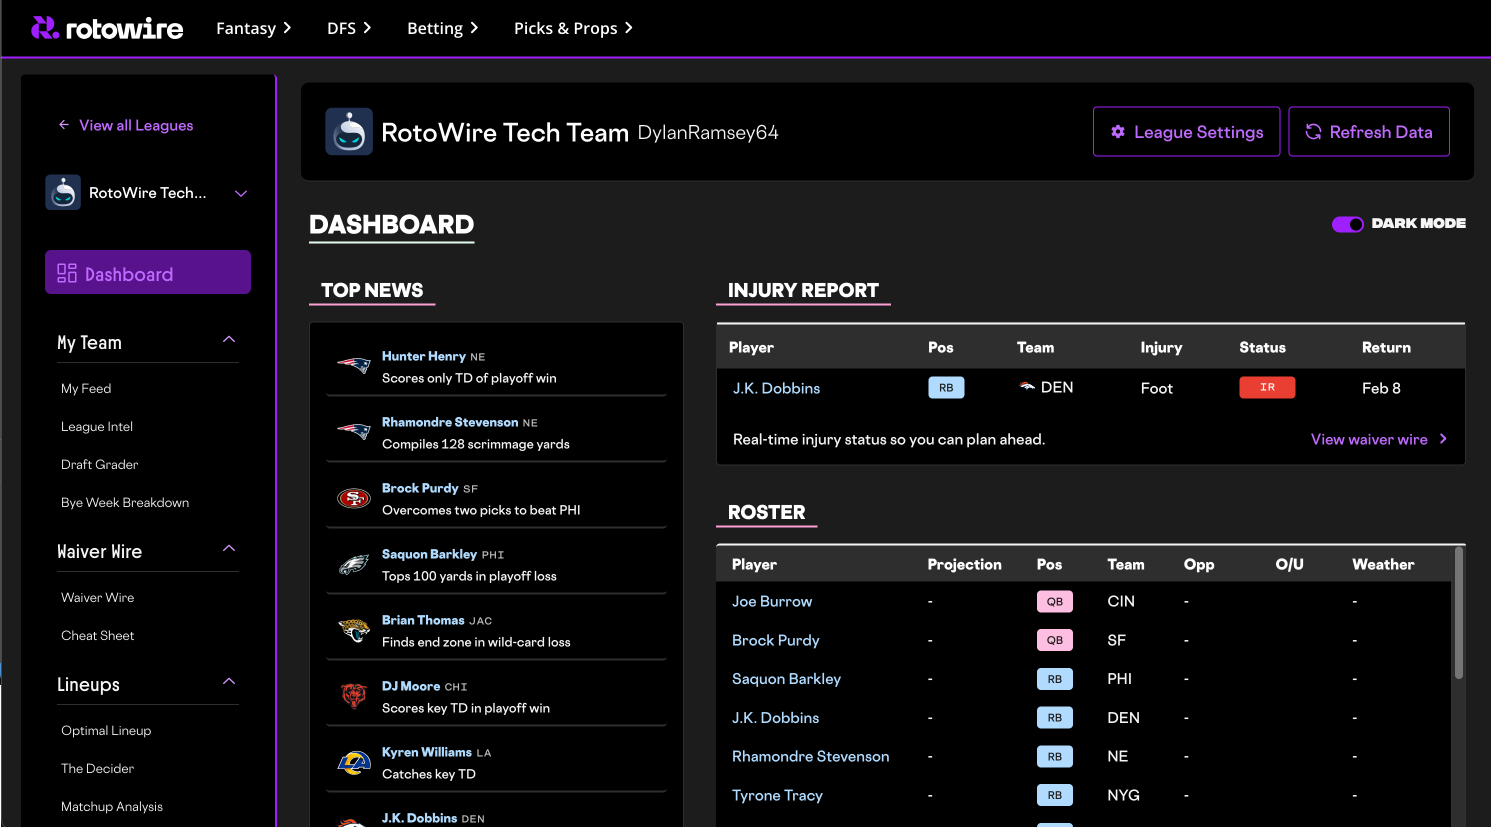The width and height of the screenshot is (1491, 827).
Task: Click the refresh icon on Refresh Data
Action: pos(1312,131)
